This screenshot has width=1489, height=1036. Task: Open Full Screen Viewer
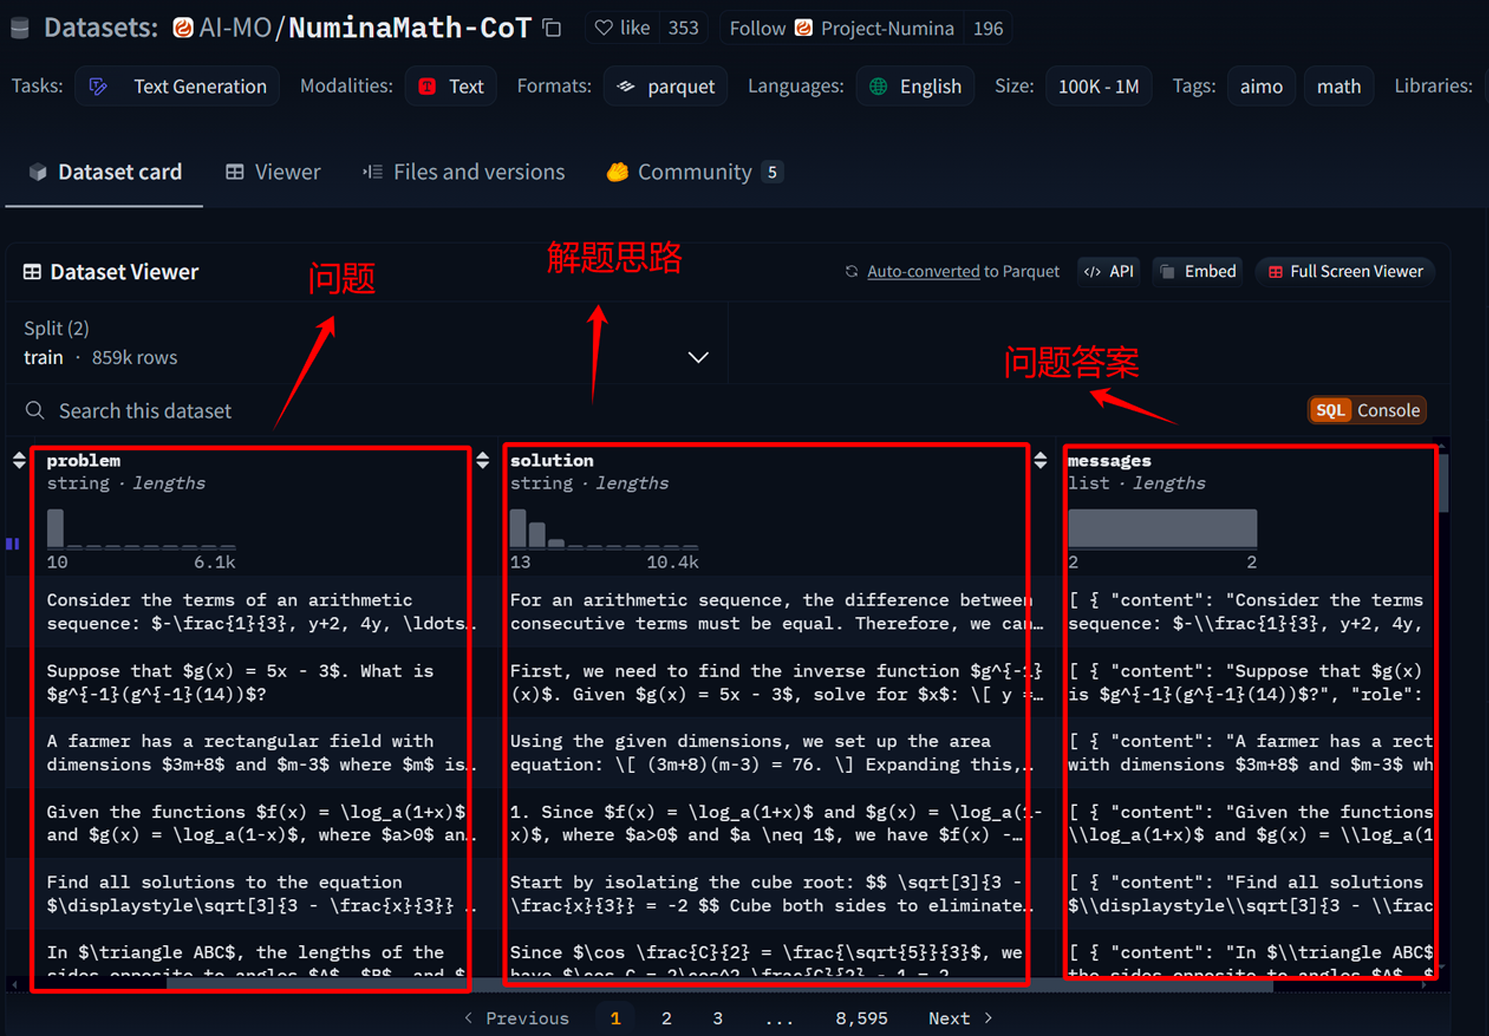[x=1345, y=271]
